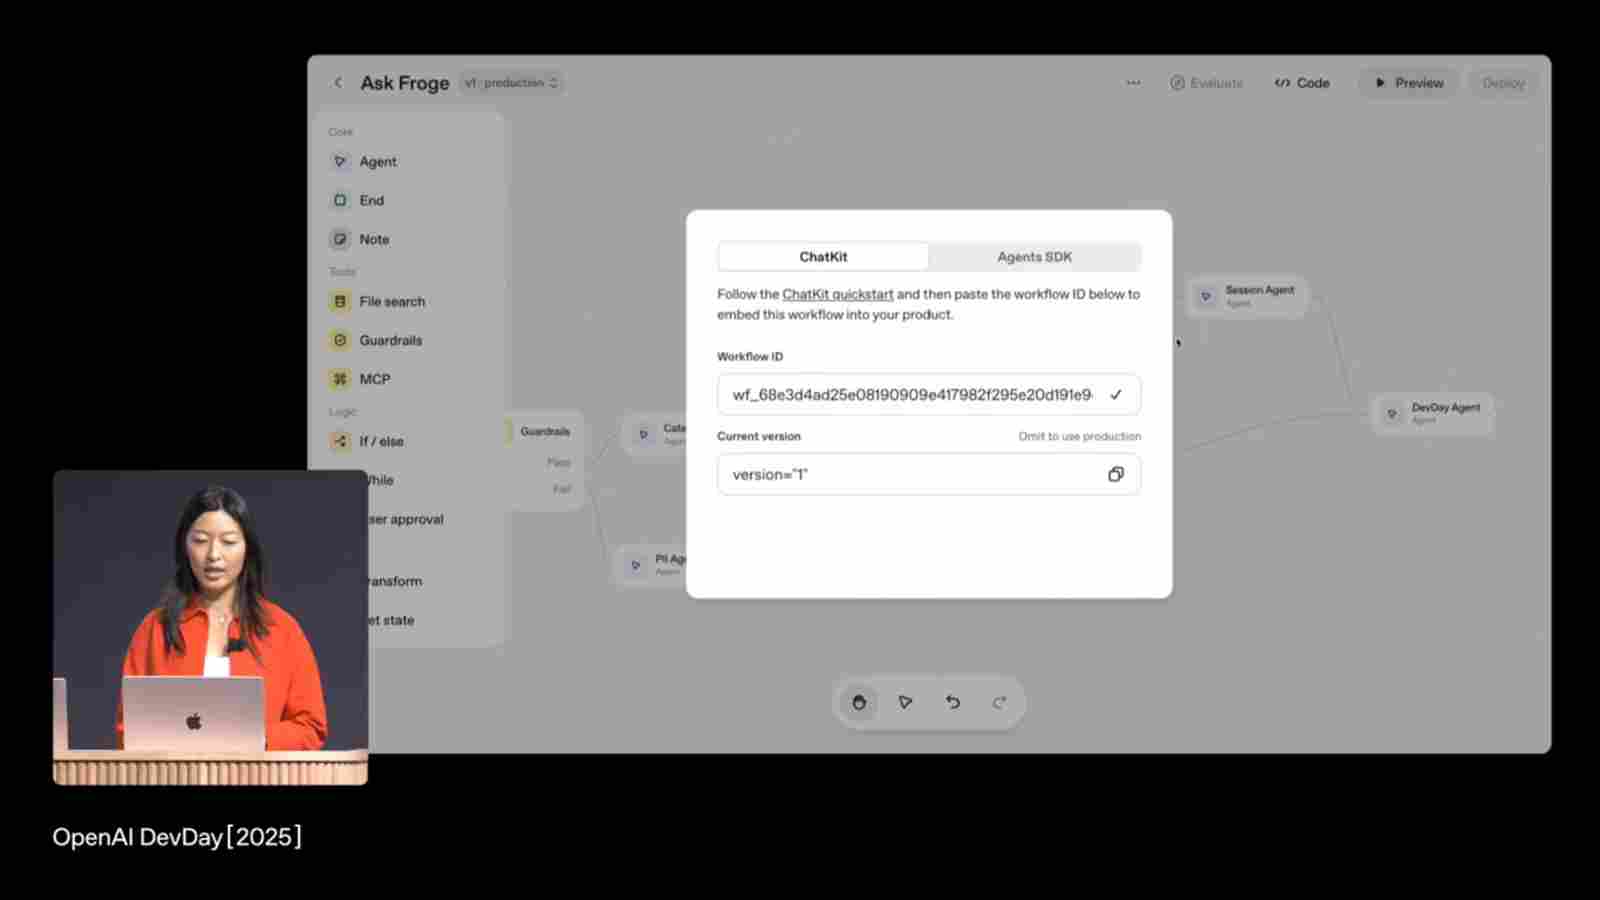Copy the current version snippet
1600x900 pixels.
(1116, 474)
